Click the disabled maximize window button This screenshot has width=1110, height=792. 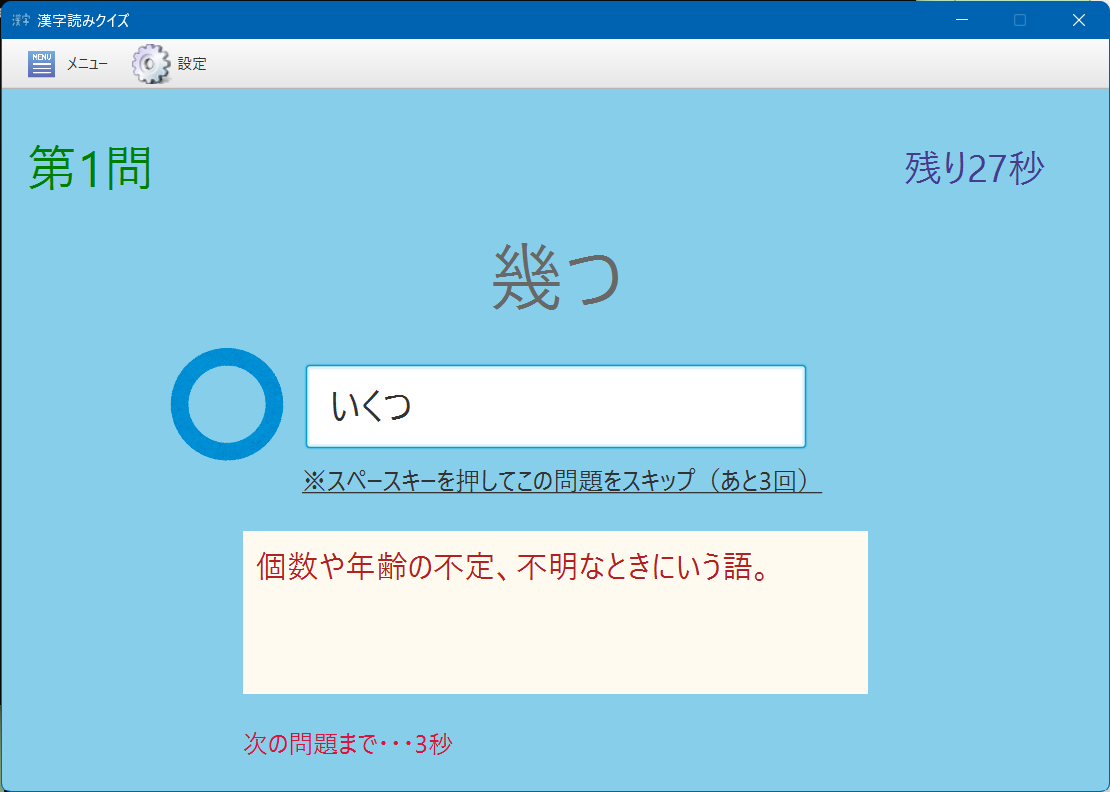(x=1020, y=20)
